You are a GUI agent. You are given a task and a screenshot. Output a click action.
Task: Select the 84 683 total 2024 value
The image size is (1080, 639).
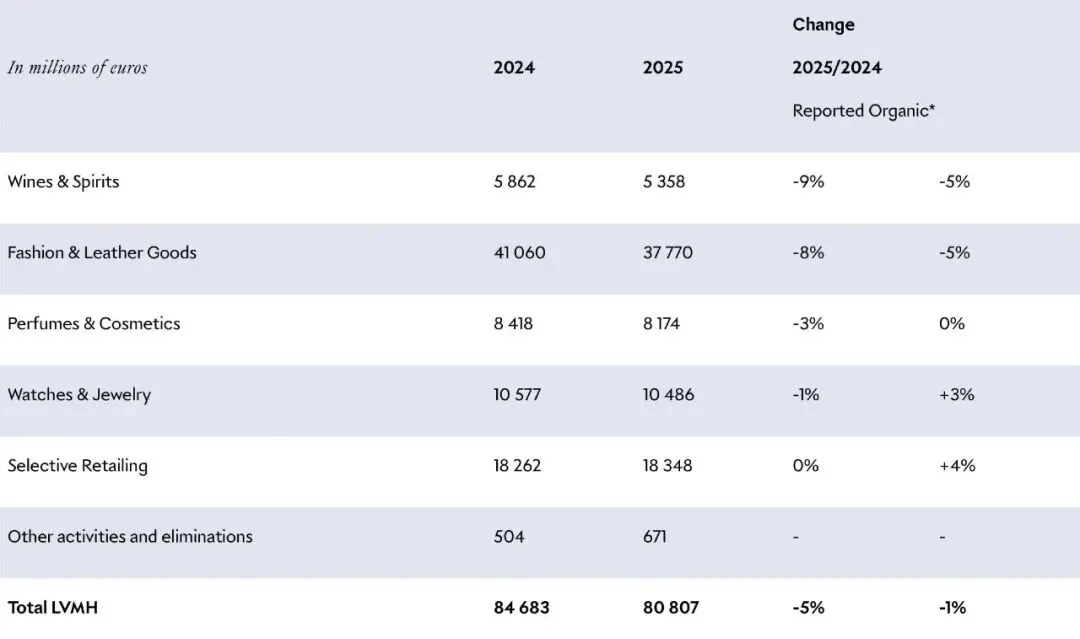click(521, 607)
